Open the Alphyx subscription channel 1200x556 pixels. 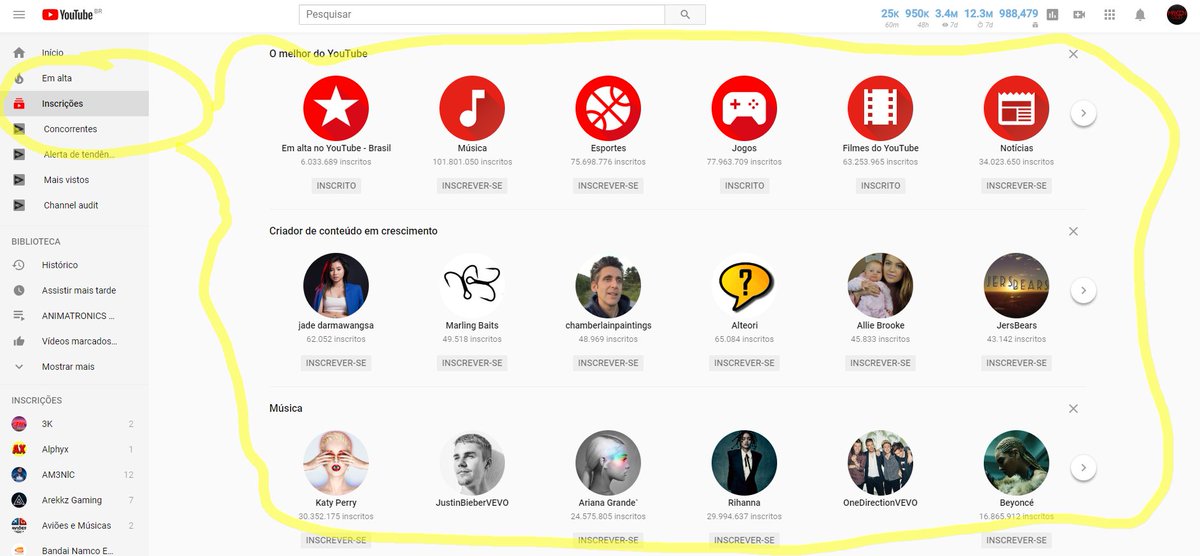pos(74,450)
